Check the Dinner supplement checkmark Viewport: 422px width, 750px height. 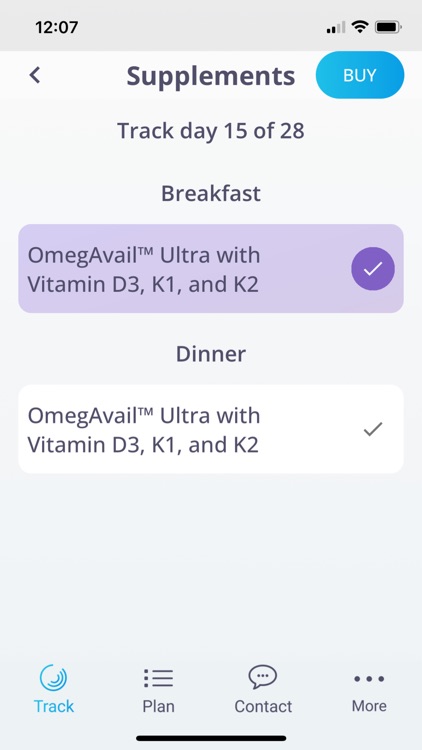[373, 429]
